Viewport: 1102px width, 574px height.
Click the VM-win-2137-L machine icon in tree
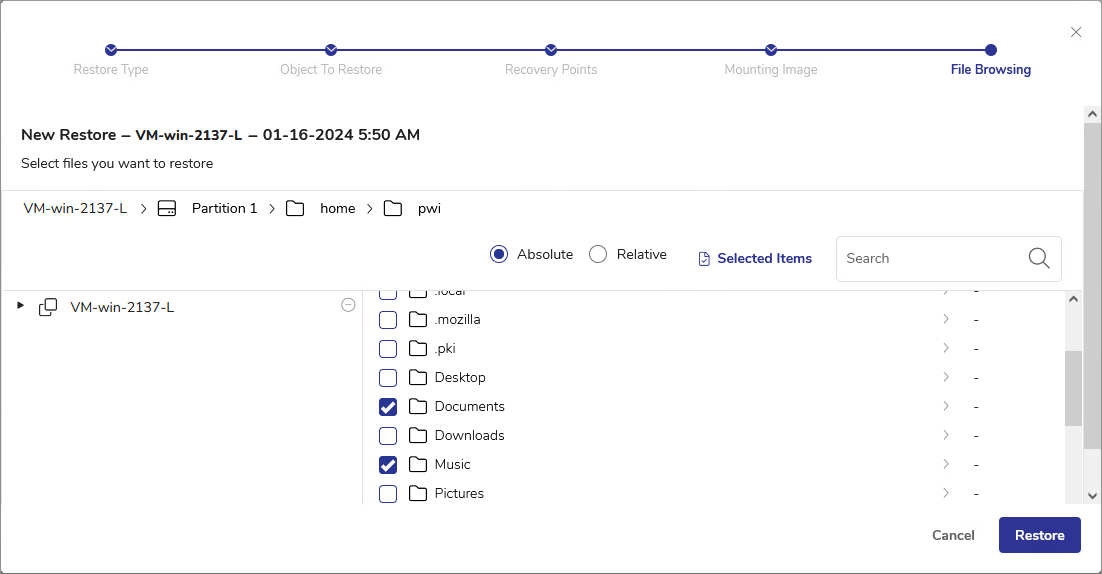[48, 307]
